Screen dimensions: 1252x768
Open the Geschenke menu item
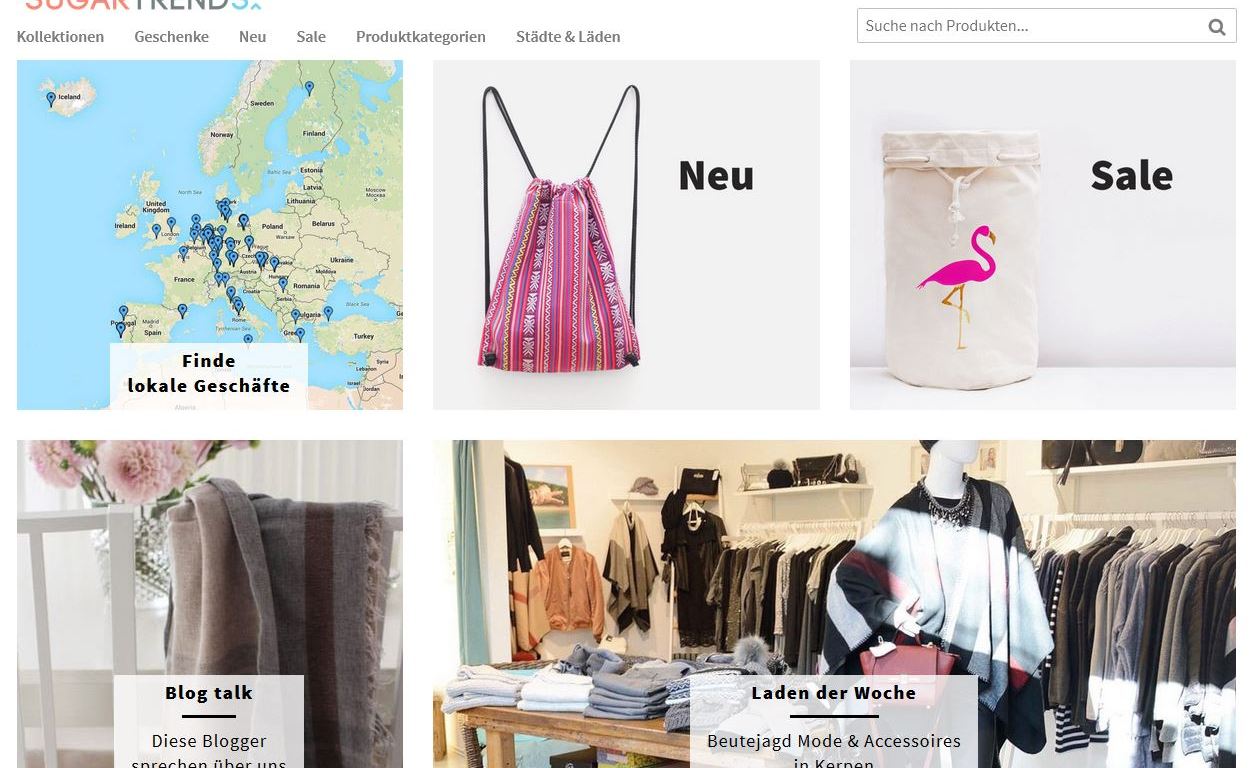point(171,37)
